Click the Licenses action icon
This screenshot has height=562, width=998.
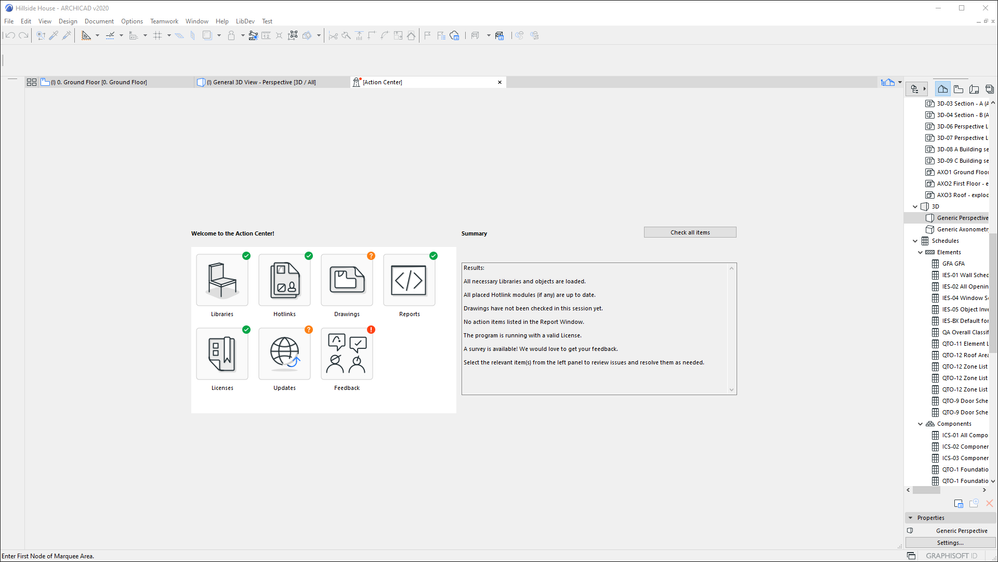(222, 354)
